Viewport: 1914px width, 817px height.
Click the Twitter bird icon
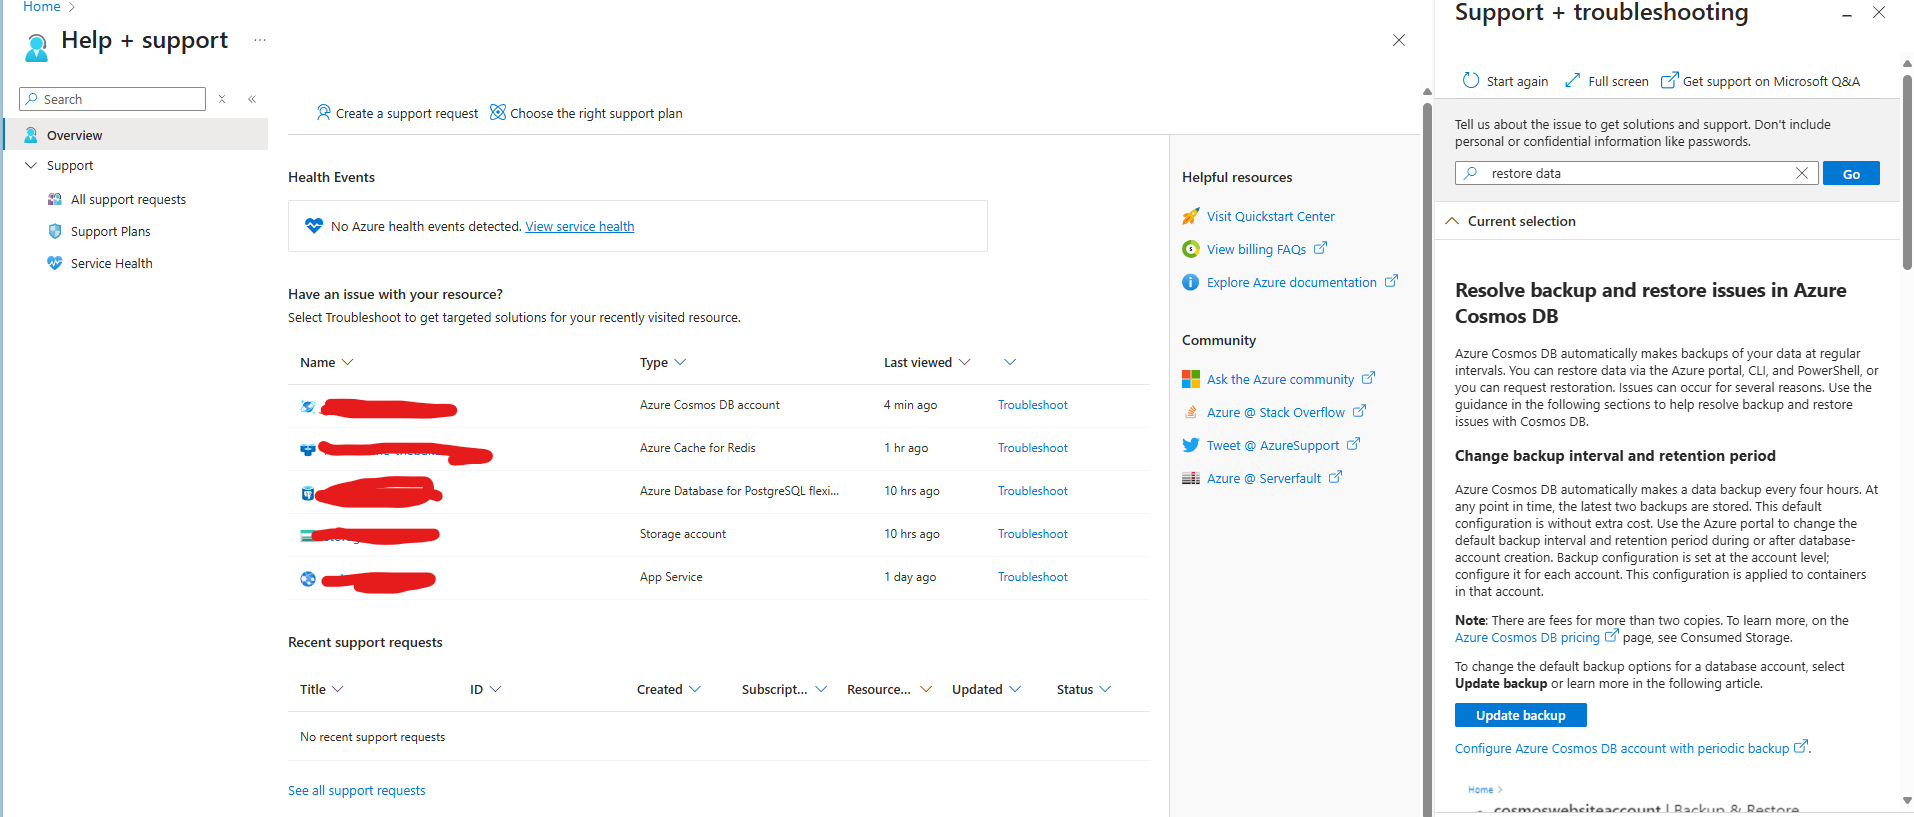tap(1190, 445)
